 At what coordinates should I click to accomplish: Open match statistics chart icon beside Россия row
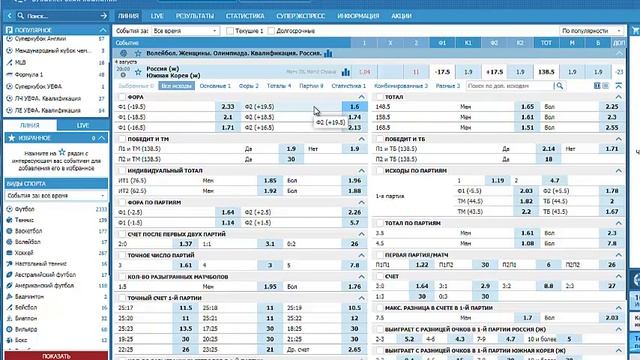tap(346, 72)
